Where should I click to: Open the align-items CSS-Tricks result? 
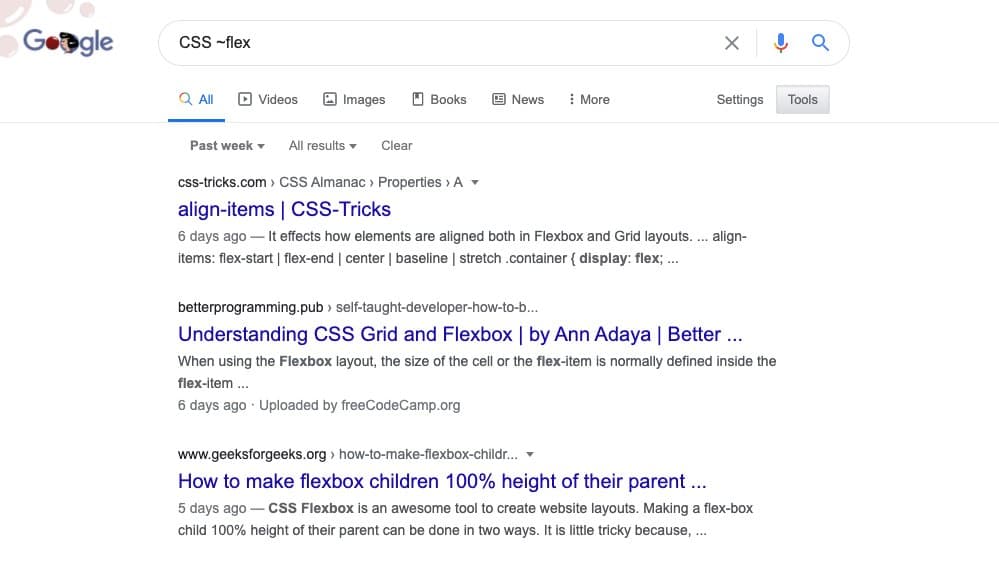coord(284,209)
